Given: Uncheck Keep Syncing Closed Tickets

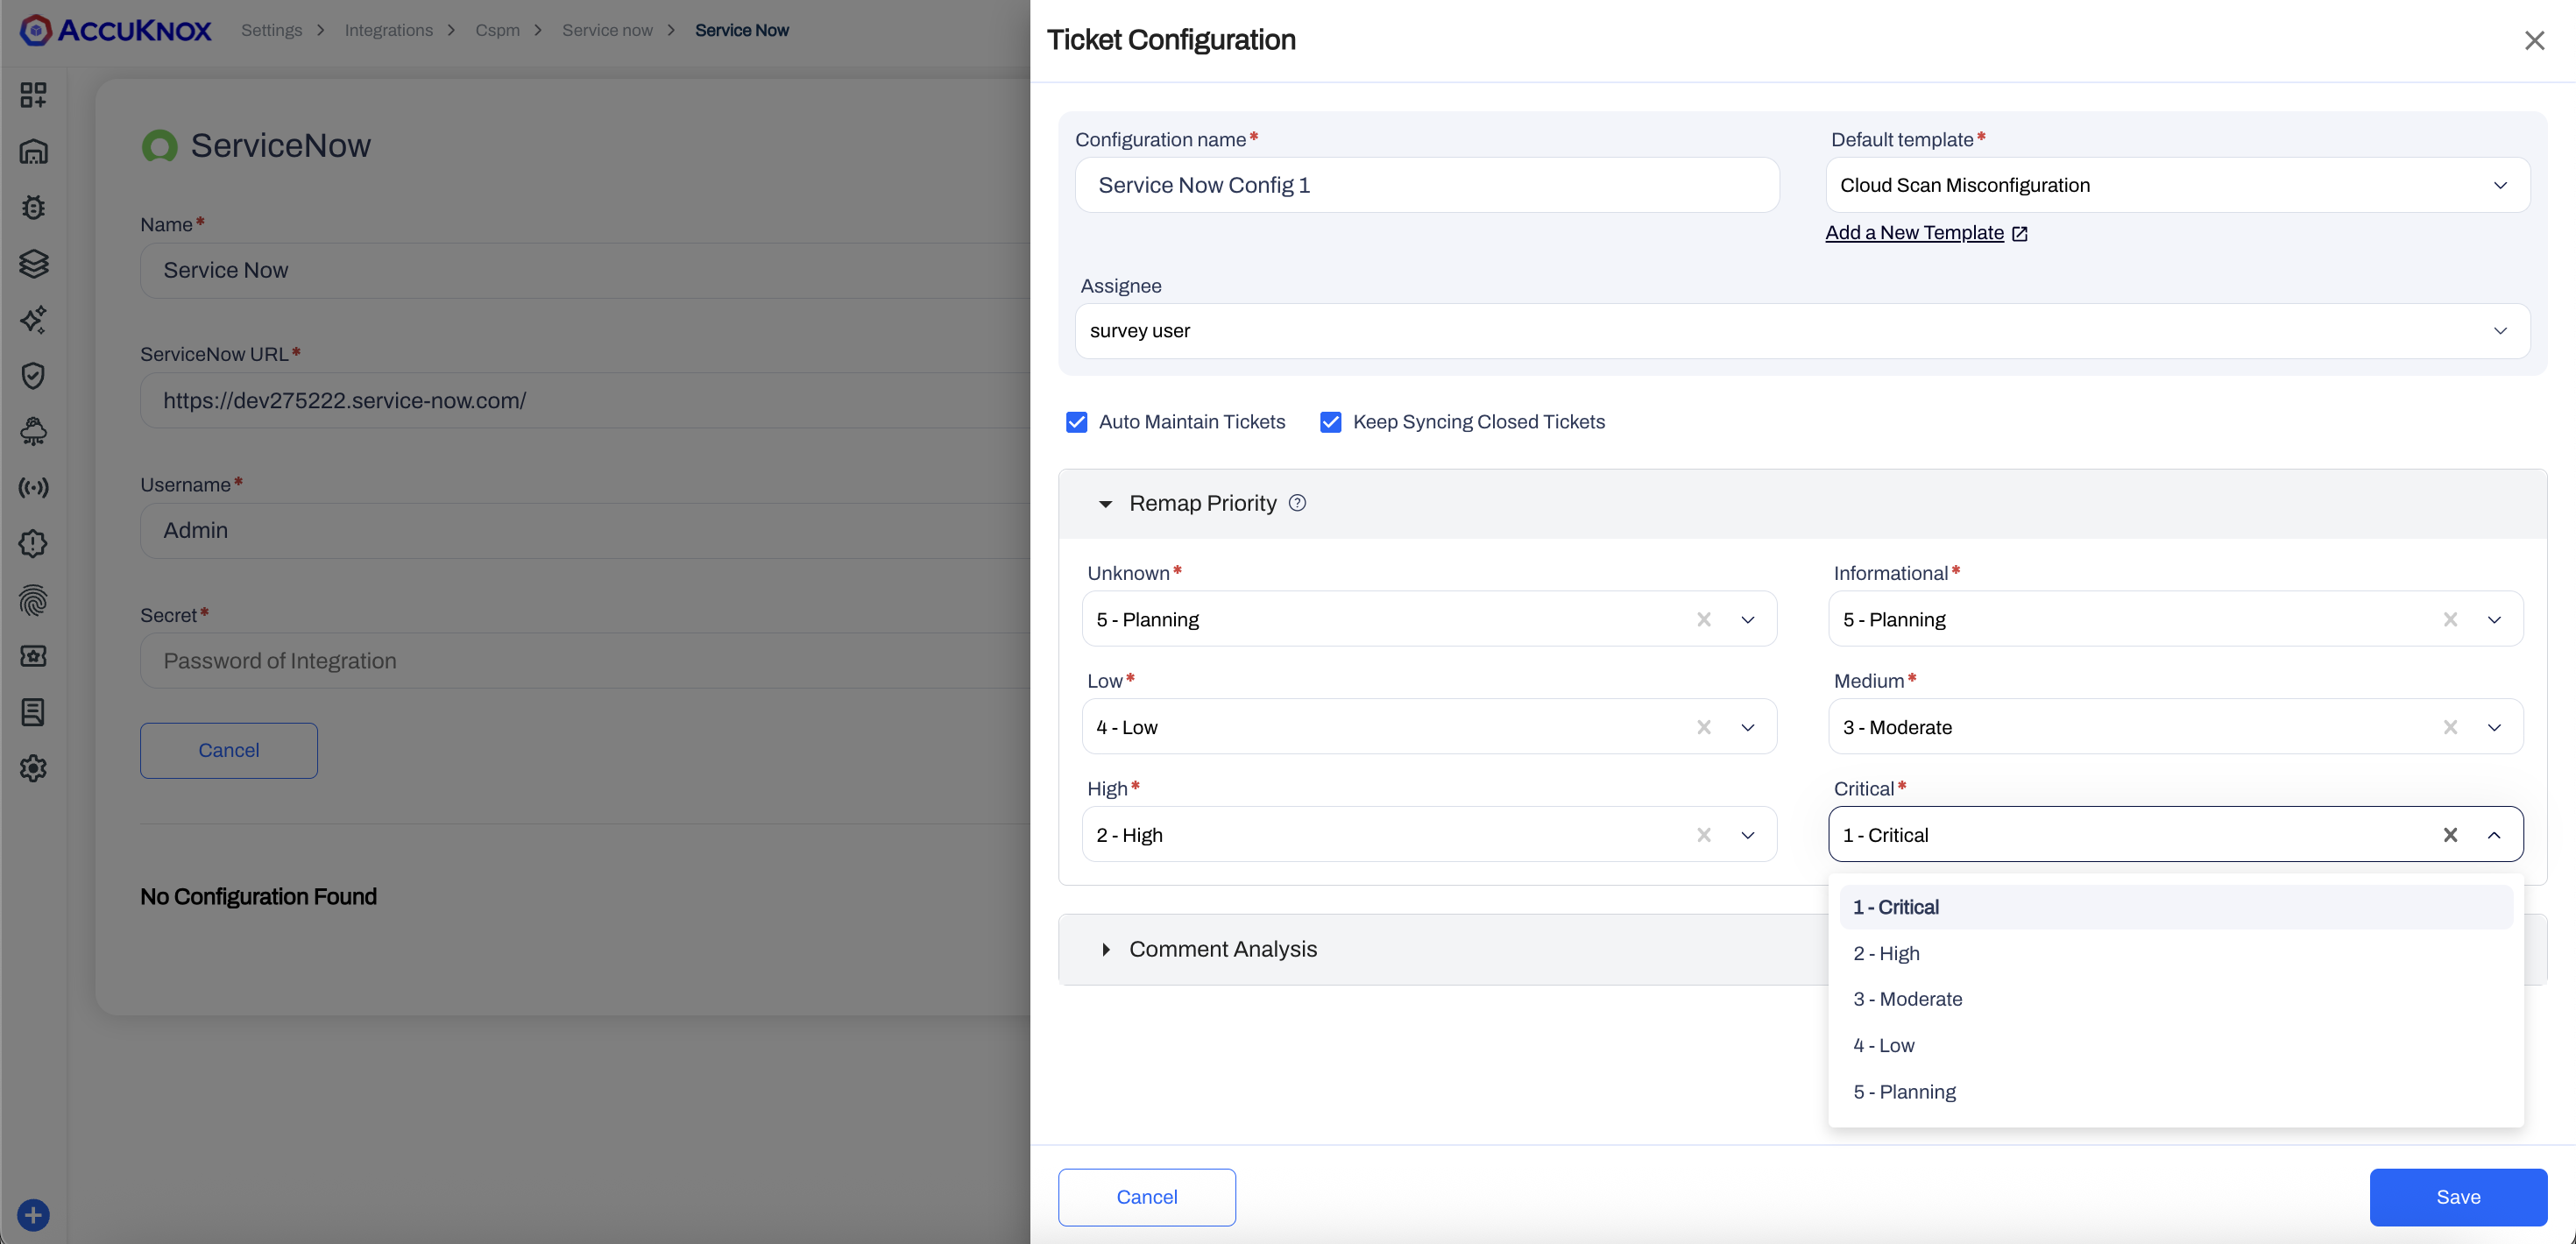Looking at the screenshot, I should [x=1330, y=421].
